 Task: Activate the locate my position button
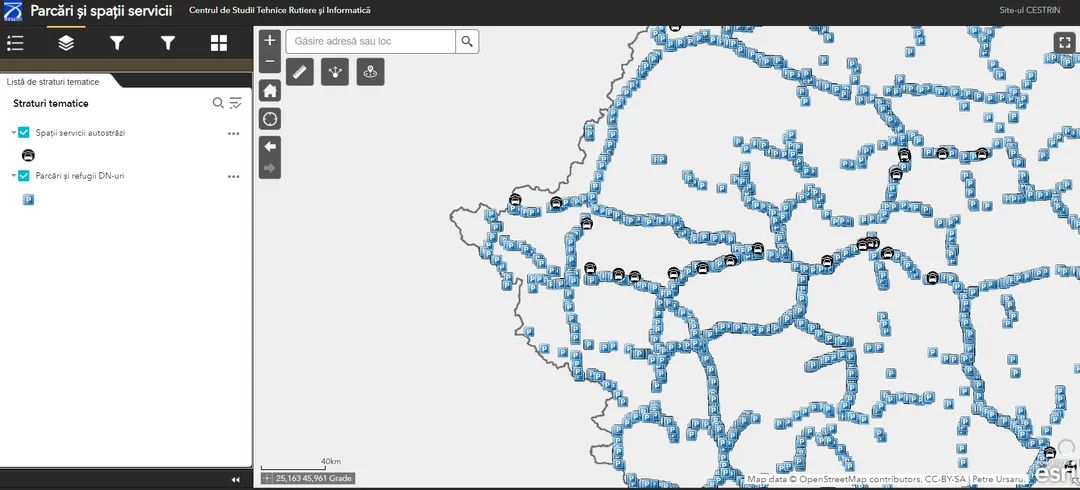click(270, 119)
